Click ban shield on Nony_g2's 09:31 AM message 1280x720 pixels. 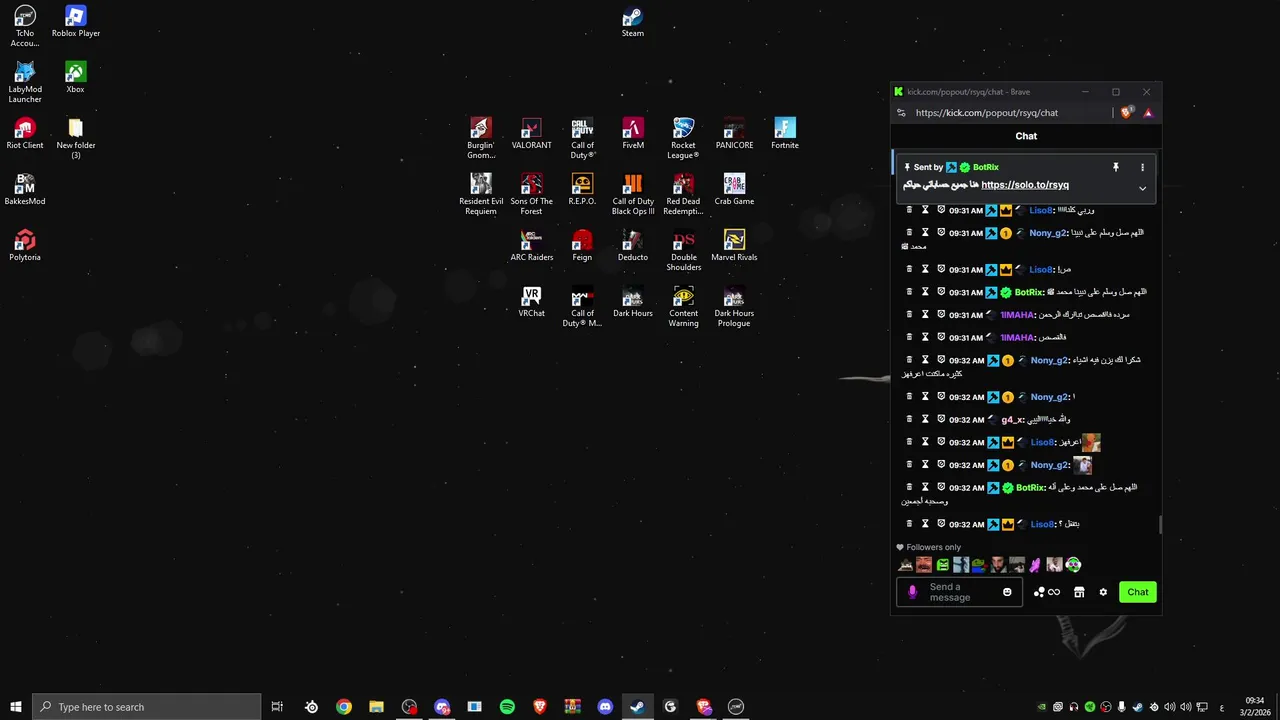[941, 232]
